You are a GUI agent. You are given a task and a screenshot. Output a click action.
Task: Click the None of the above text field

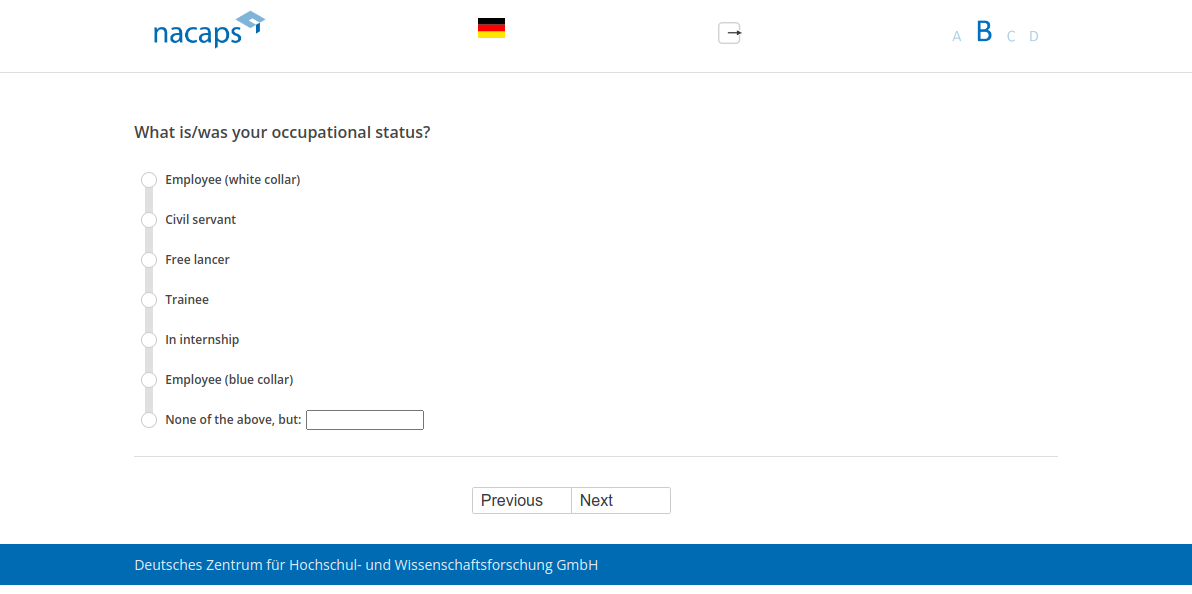[x=365, y=420]
